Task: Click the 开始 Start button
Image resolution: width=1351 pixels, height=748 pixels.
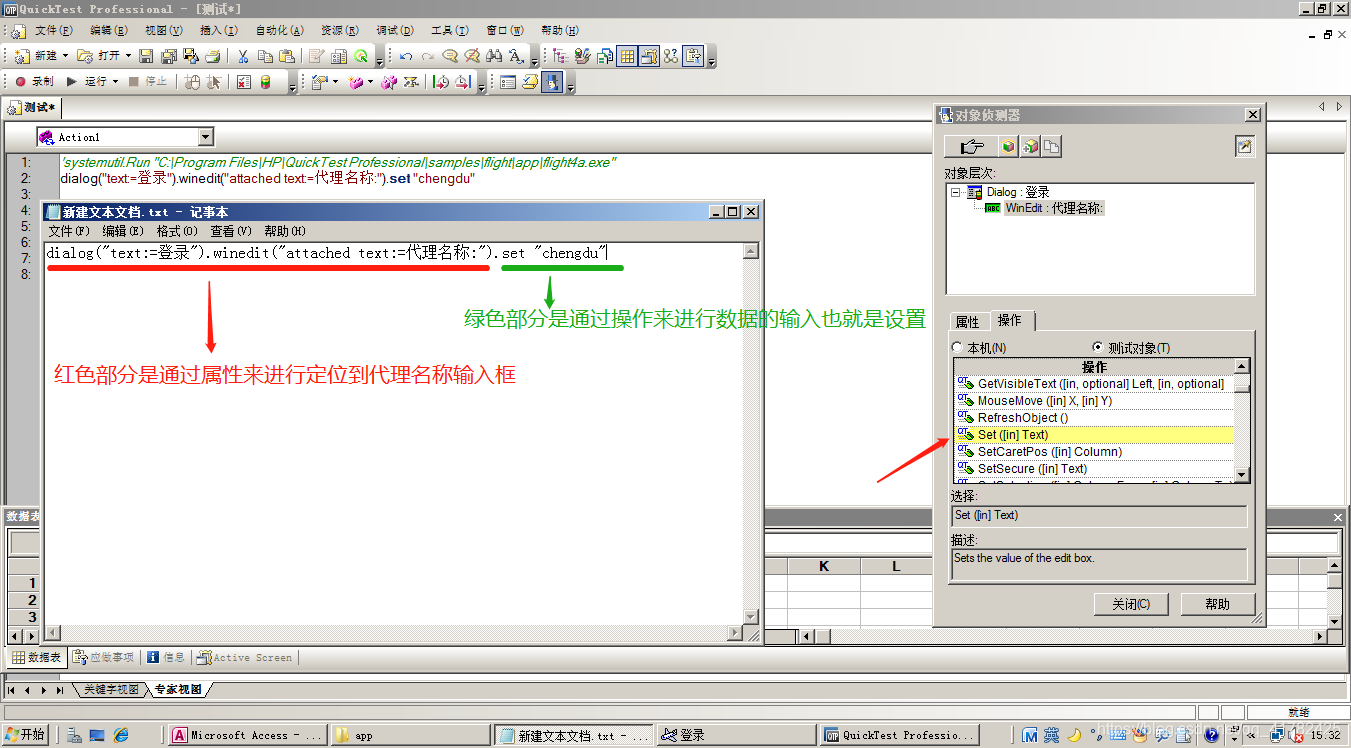Action: coord(26,735)
